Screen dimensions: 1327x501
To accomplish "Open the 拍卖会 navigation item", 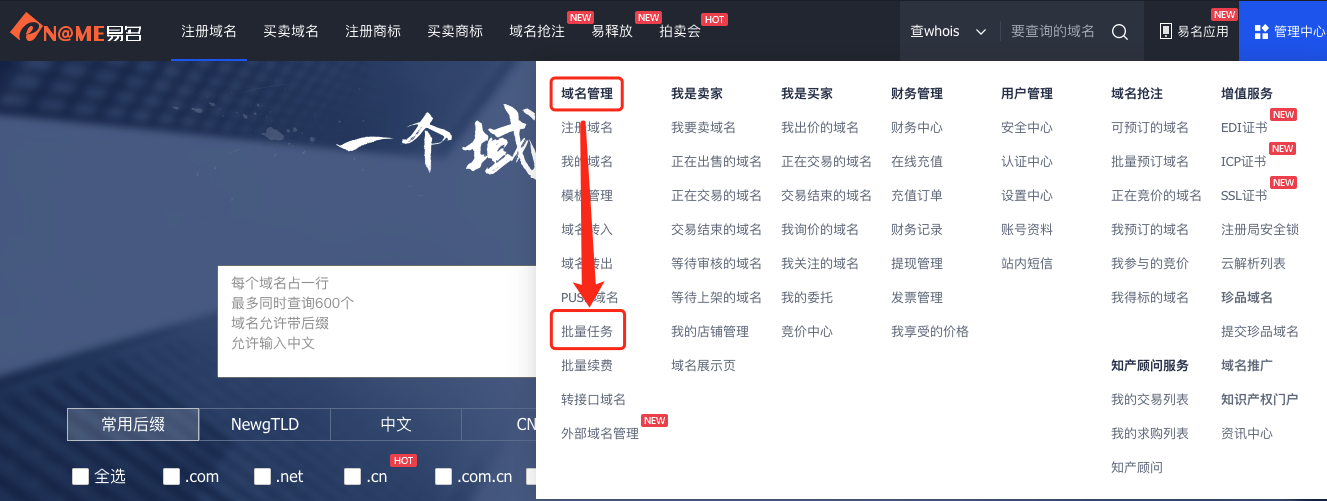I will [680, 31].
